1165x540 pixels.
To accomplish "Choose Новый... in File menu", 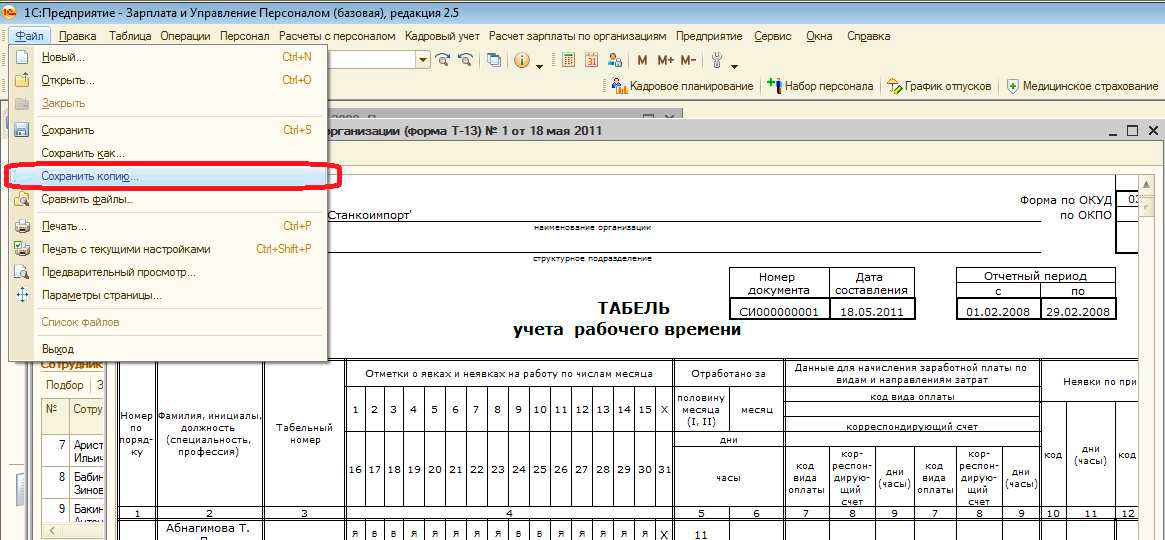I will 168,57.
